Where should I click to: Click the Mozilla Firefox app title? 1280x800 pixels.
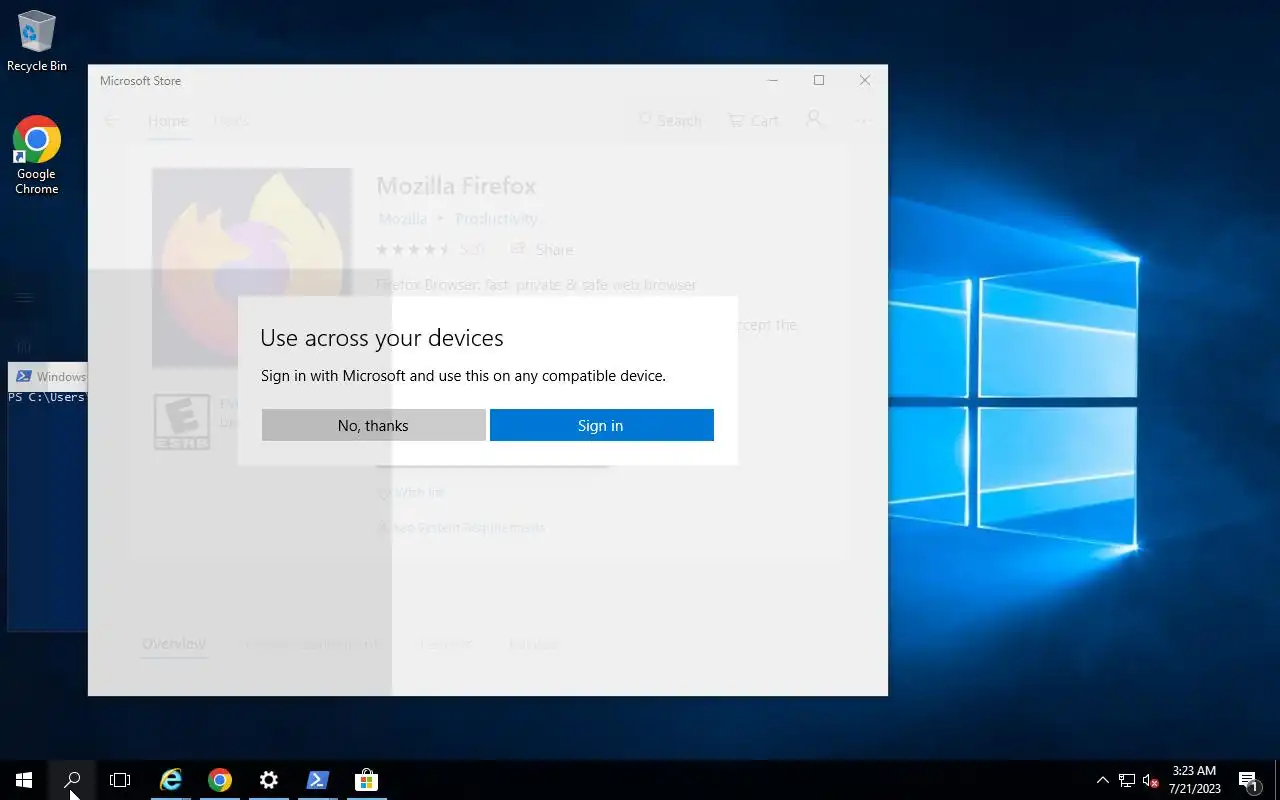click(456, 185)
